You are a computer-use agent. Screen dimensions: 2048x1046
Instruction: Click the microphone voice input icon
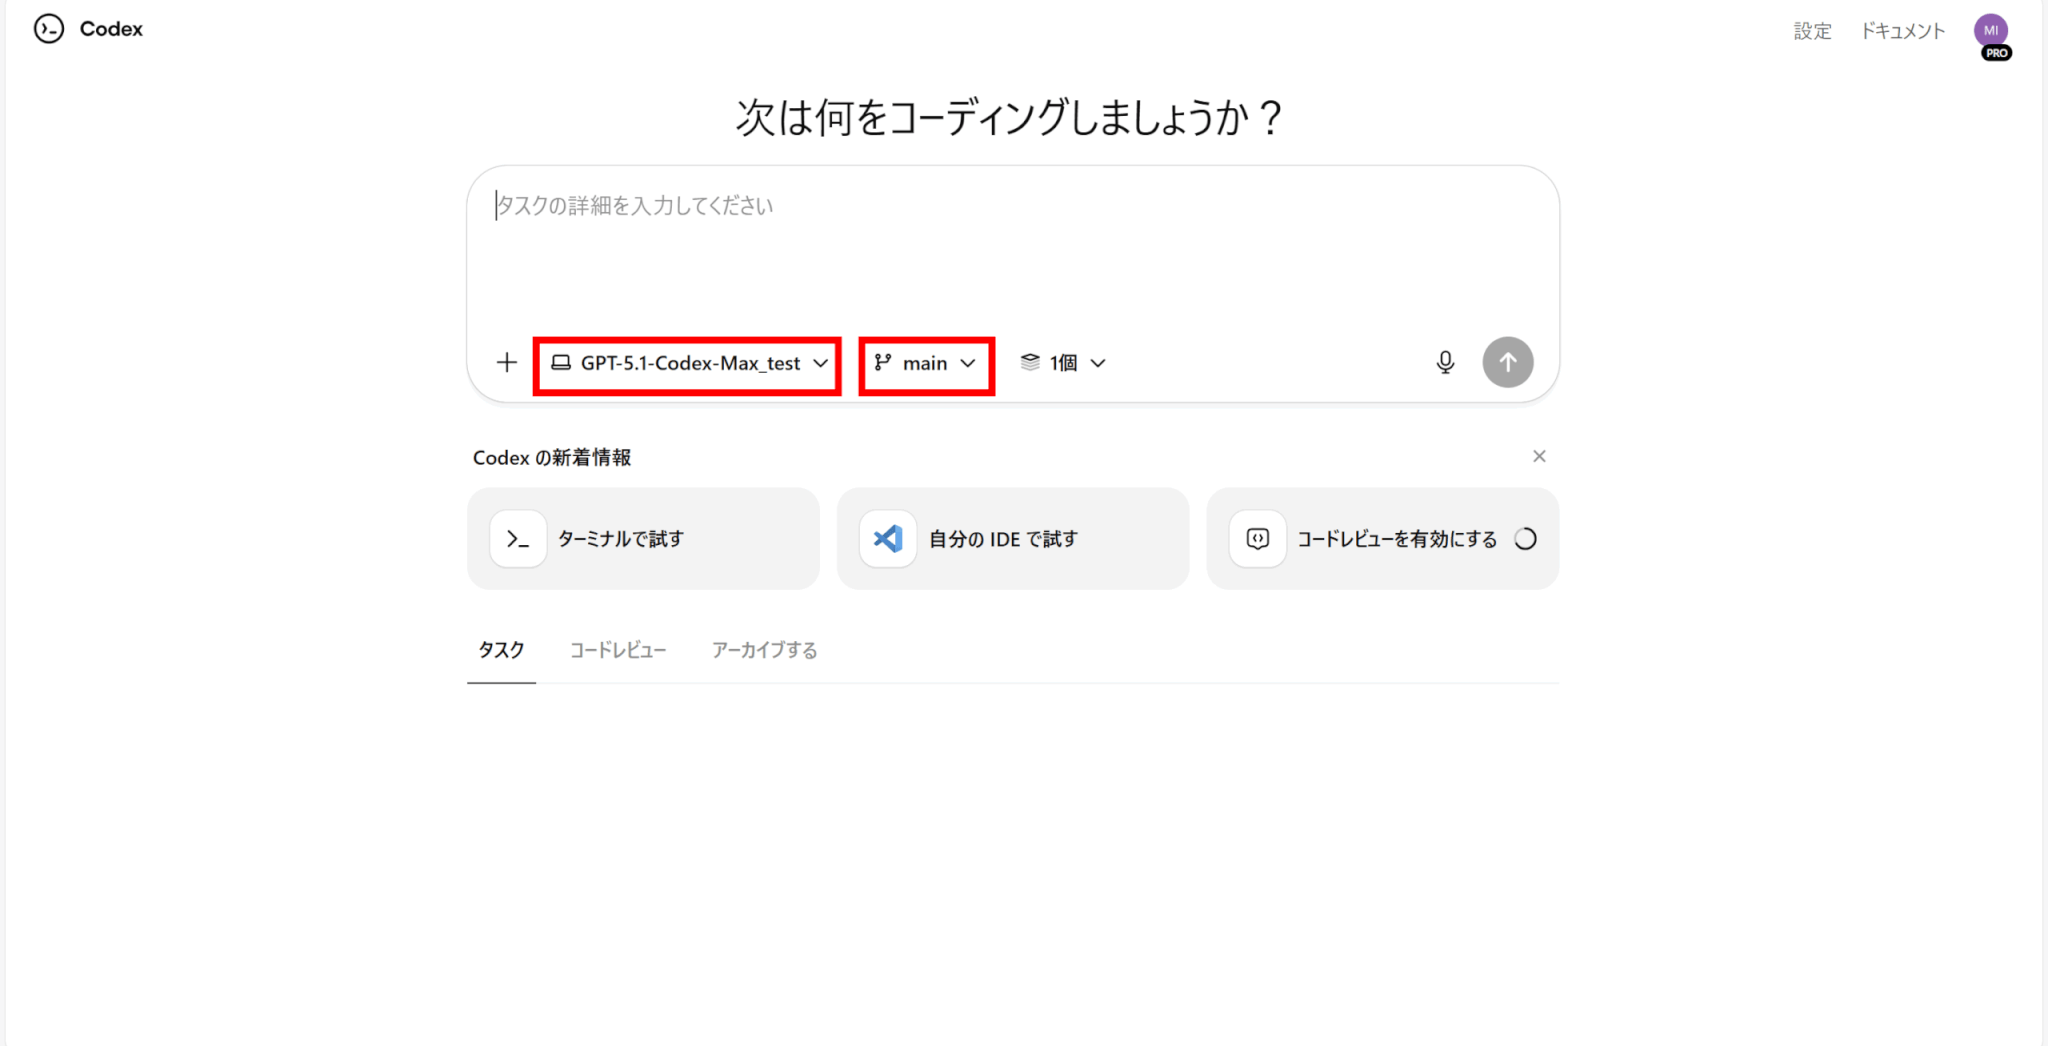tap(1445, 362)
